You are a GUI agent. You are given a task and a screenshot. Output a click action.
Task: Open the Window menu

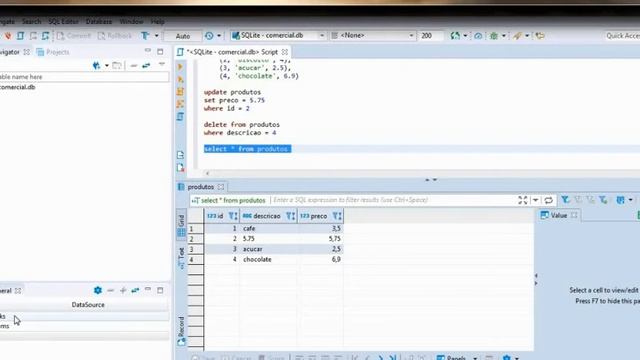coord(131,21)
